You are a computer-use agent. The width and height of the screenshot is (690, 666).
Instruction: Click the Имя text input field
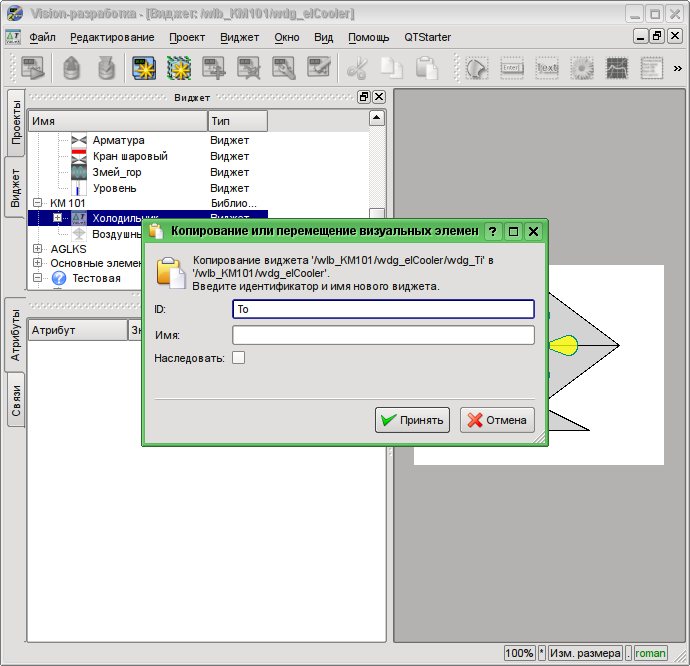(383, 335)
